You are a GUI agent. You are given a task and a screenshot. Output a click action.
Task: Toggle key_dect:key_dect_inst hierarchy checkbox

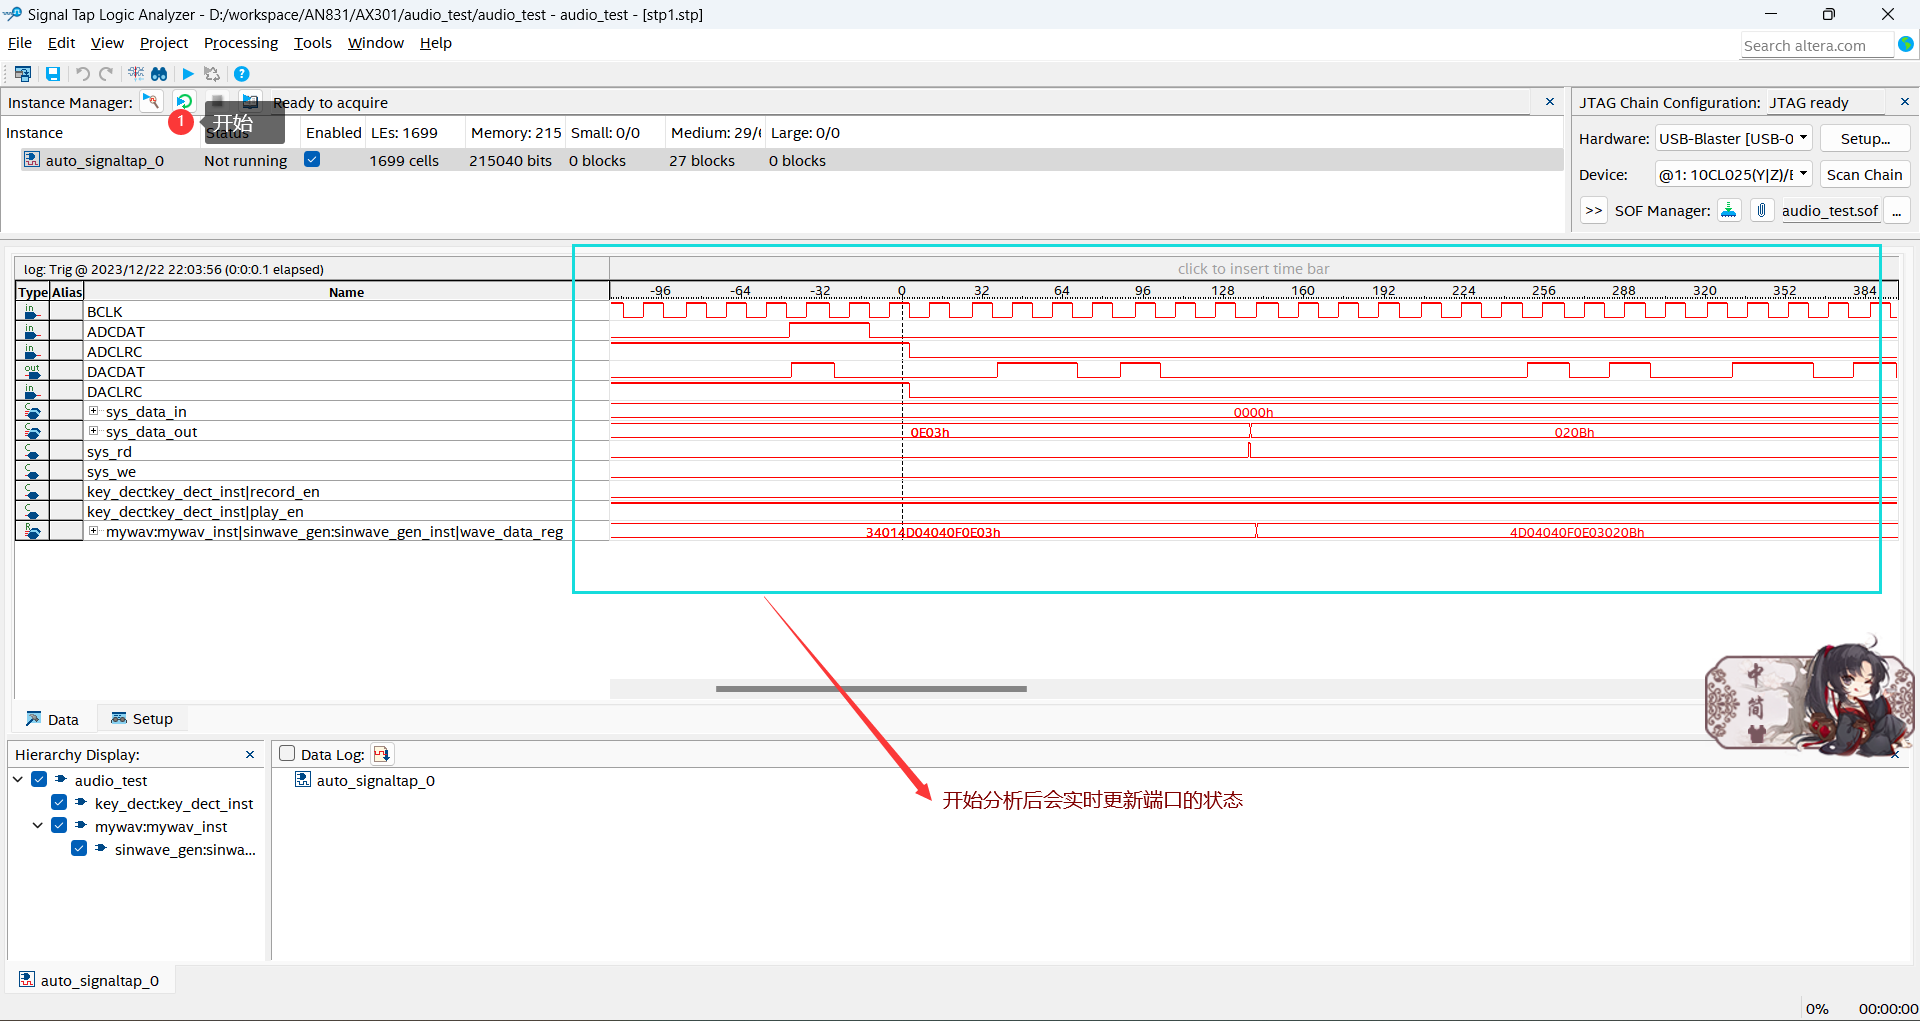click(59, 803)
